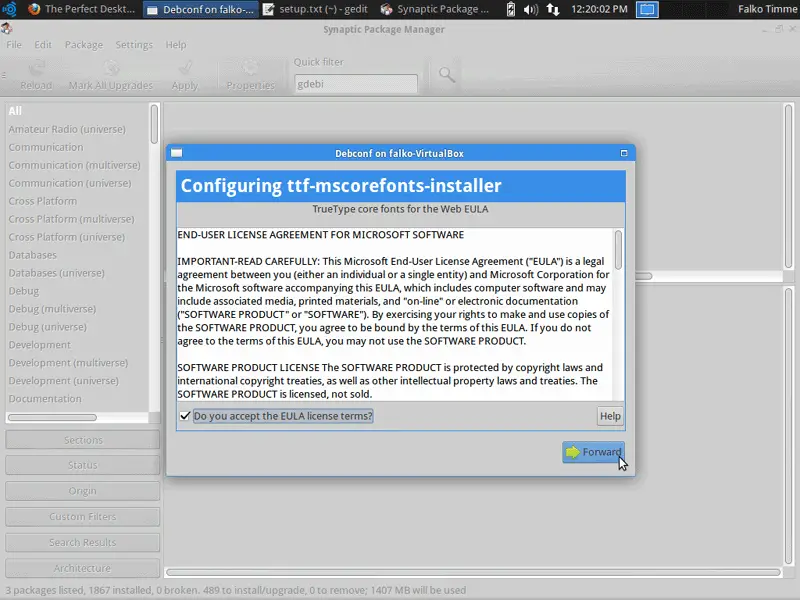Switch to The Perfect Desktop Firefox task
Screen dimensions: 800x600
coord(82,9)
